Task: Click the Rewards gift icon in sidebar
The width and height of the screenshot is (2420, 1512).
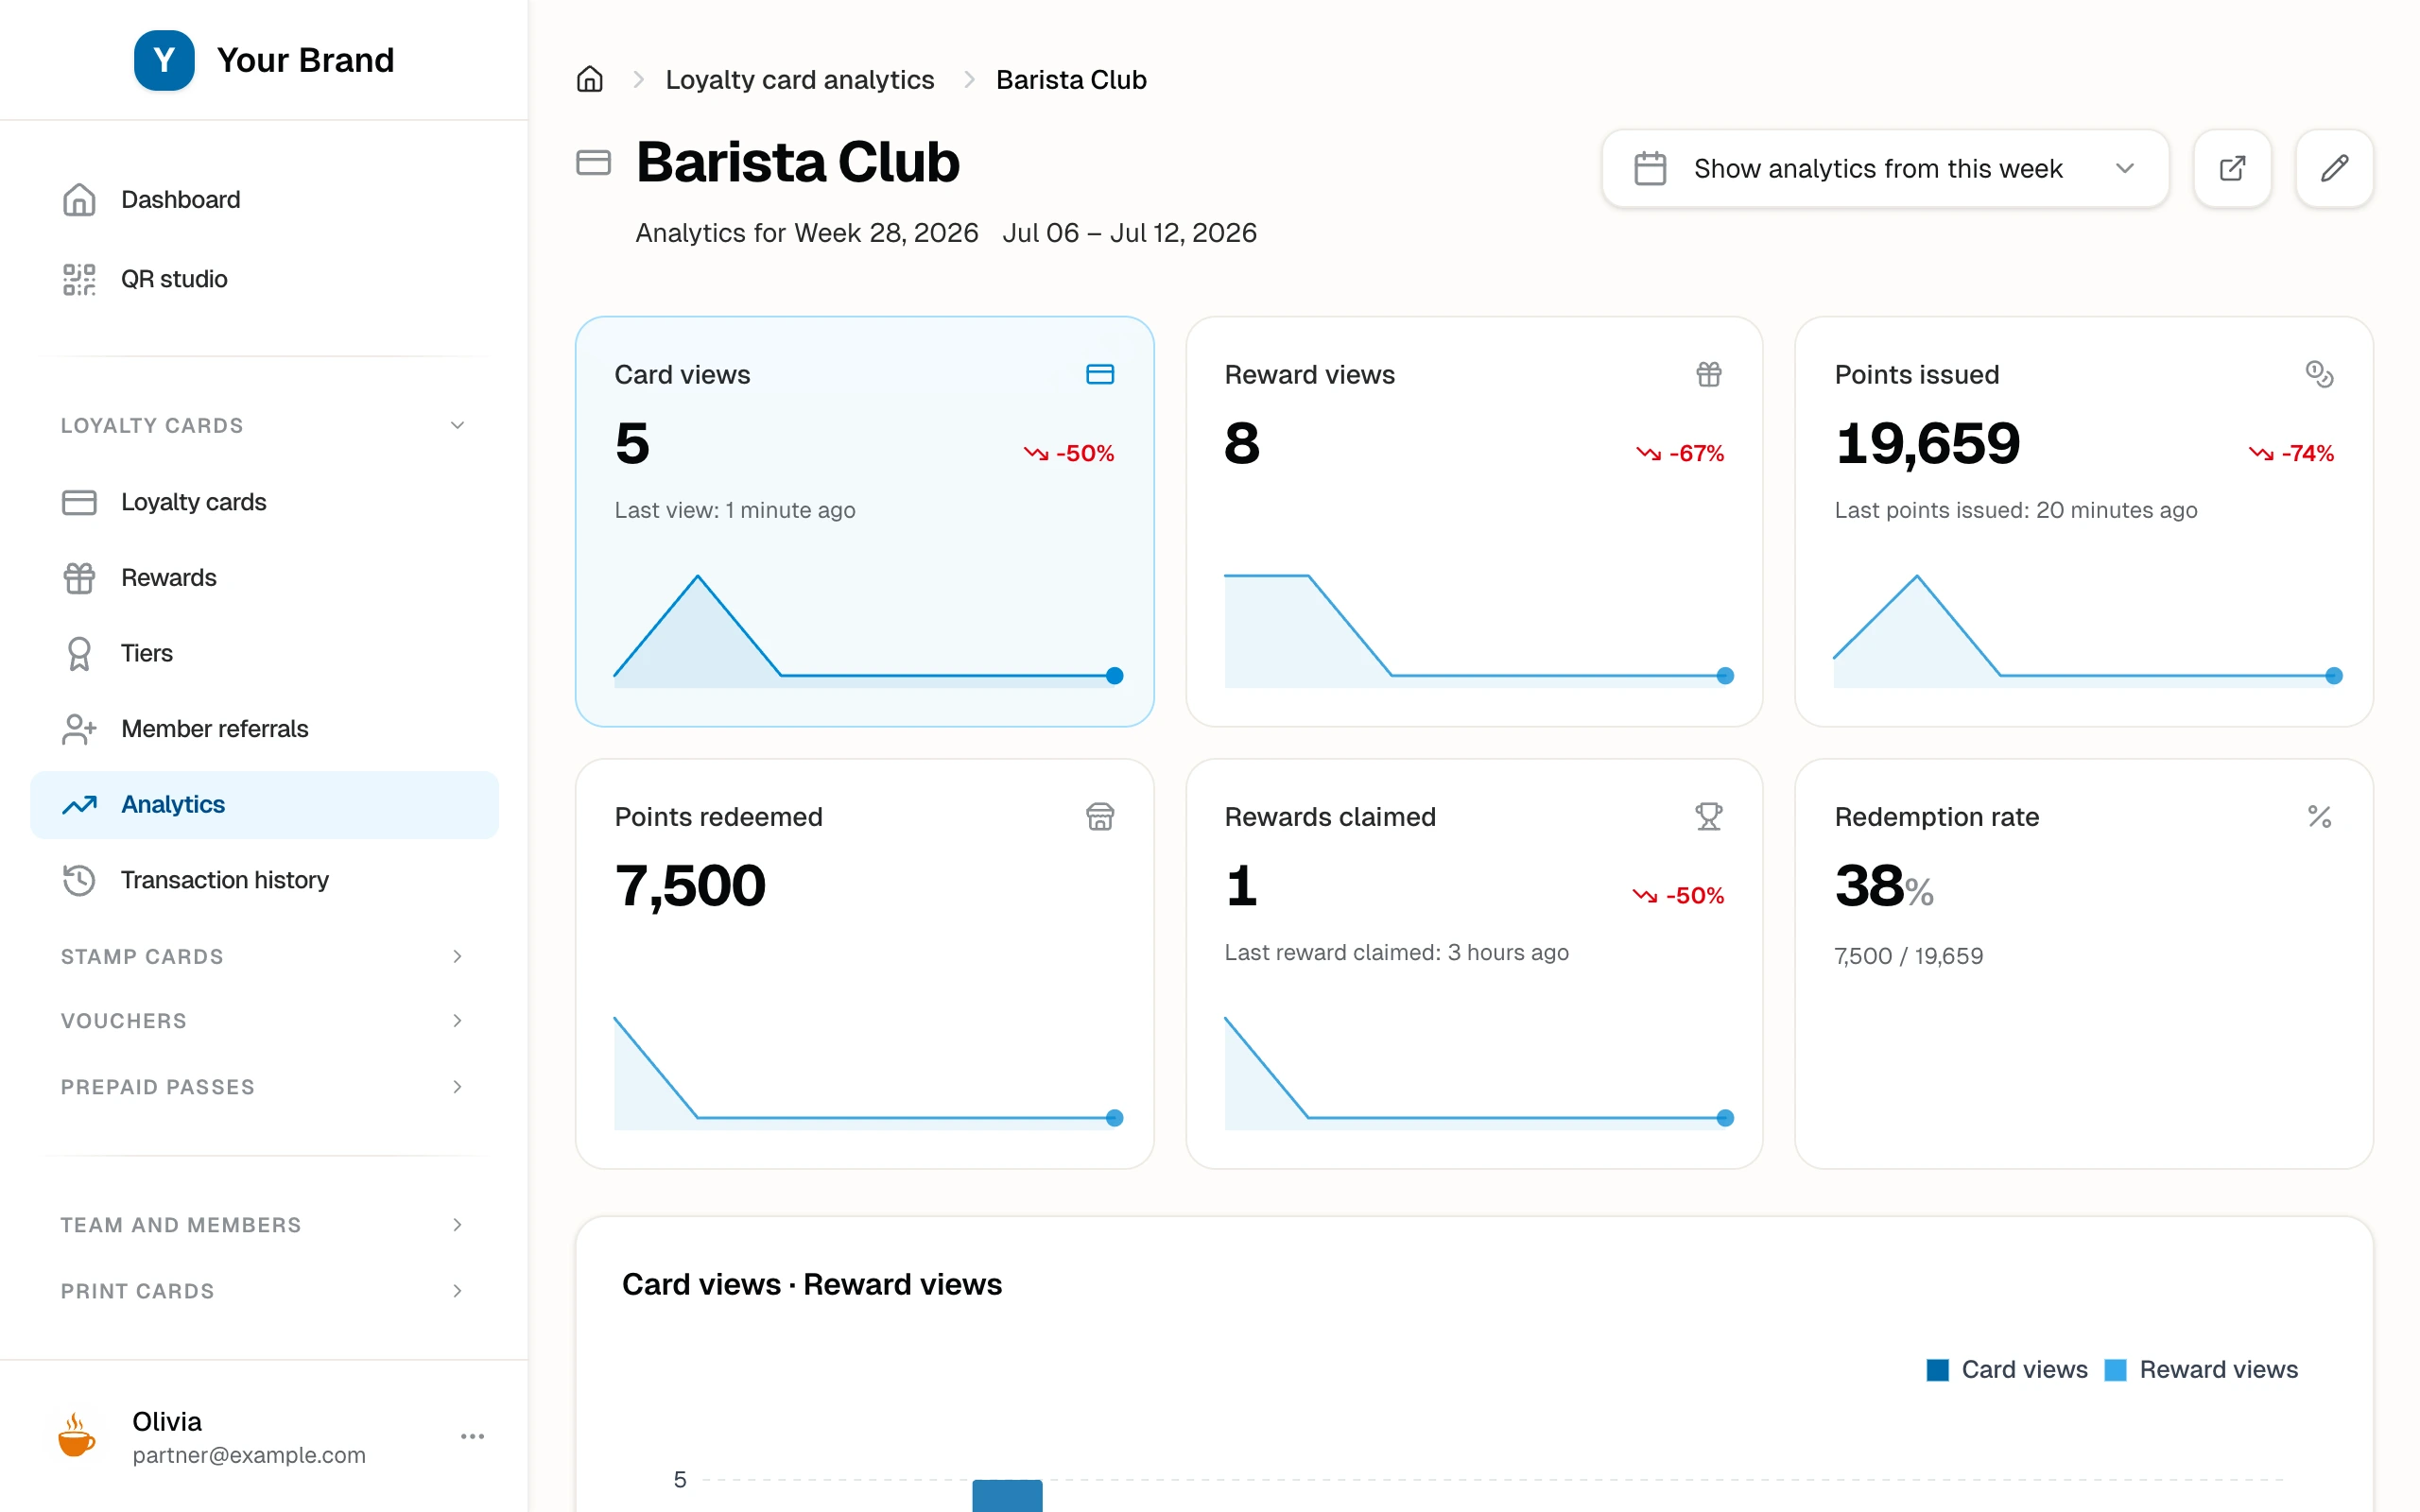Action: 79,578
